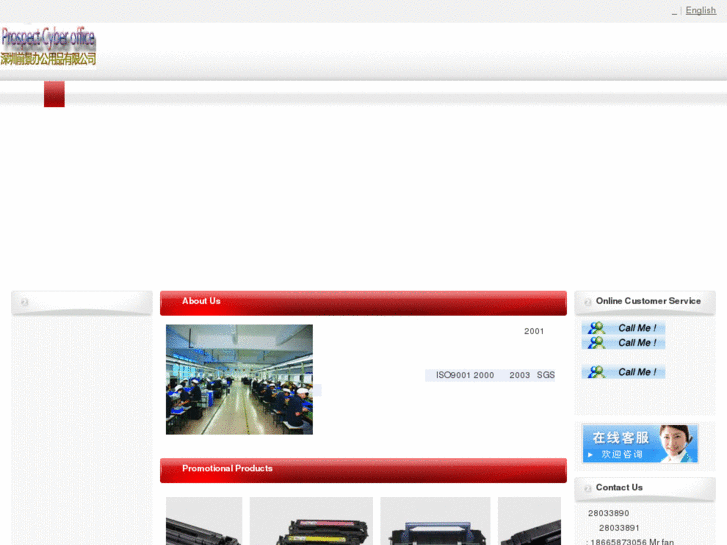Click the third Call Me! chat button
This screenshot has width=727, height=545.
pyautogui.click(x=623, y=372)
